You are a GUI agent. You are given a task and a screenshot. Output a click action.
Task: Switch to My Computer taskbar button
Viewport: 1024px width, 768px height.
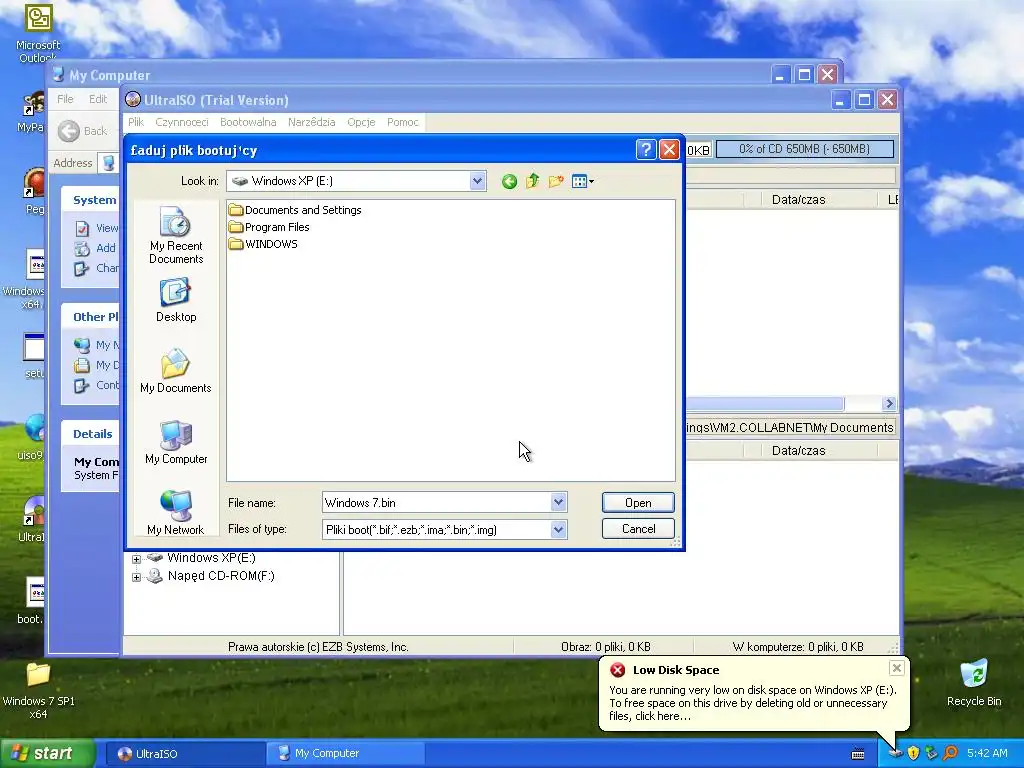point(346,754)
